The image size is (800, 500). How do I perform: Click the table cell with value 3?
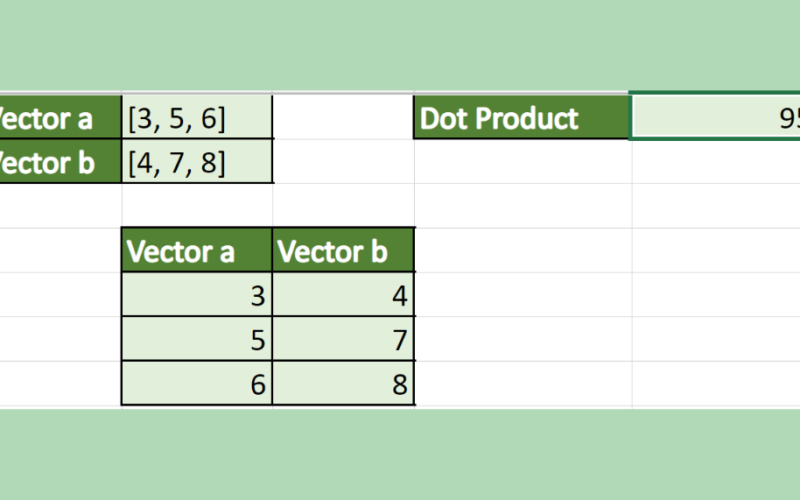pyautogui.click(x=197, y=296)
